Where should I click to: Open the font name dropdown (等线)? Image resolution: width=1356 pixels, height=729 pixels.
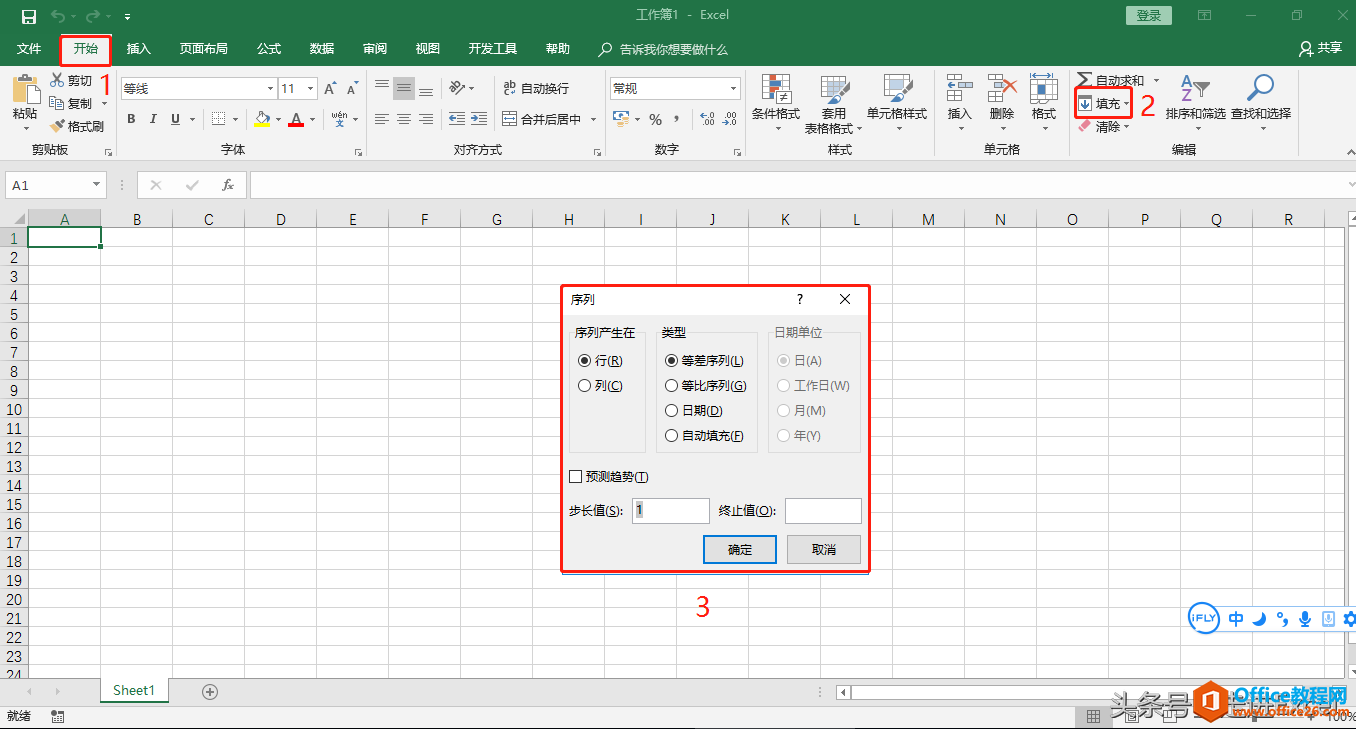pos(268,89)
